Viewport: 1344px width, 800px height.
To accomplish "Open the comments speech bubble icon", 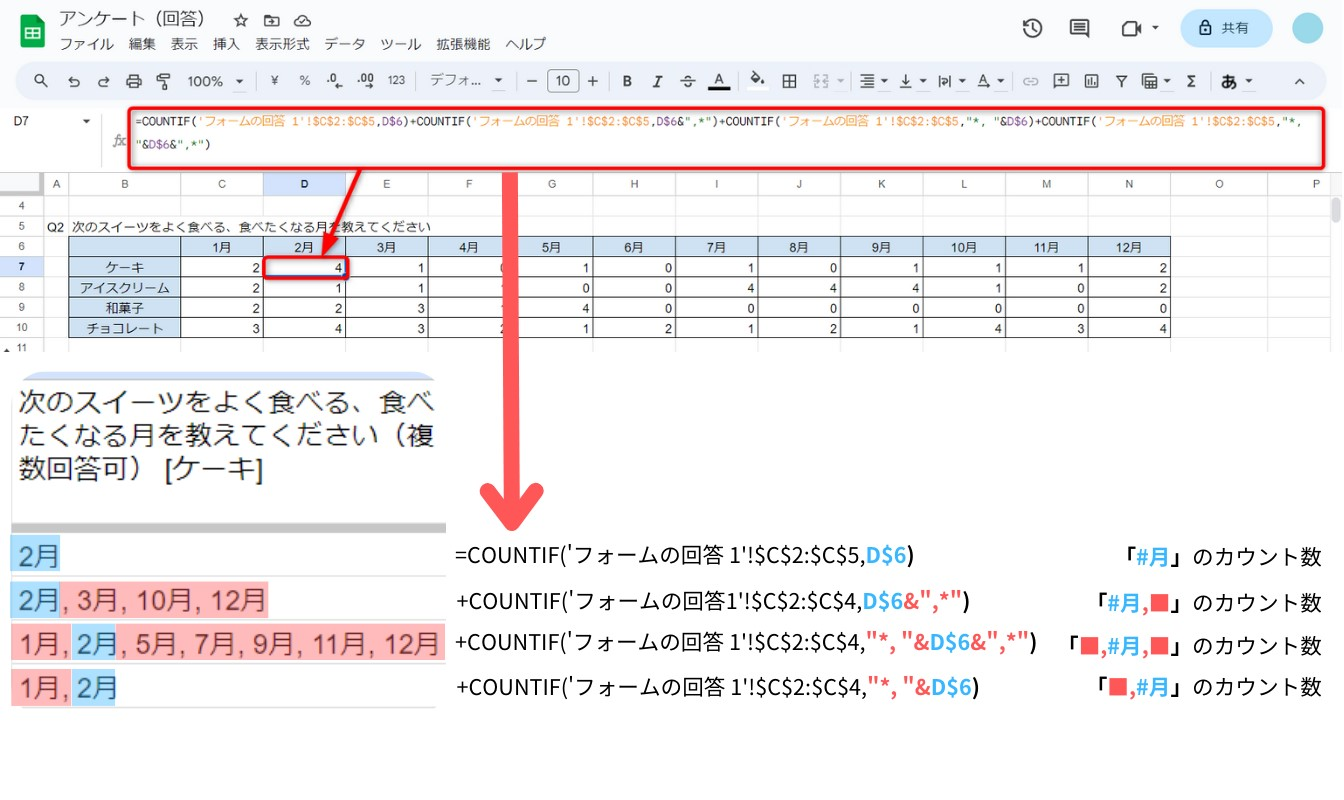I will click(1079, 28).
